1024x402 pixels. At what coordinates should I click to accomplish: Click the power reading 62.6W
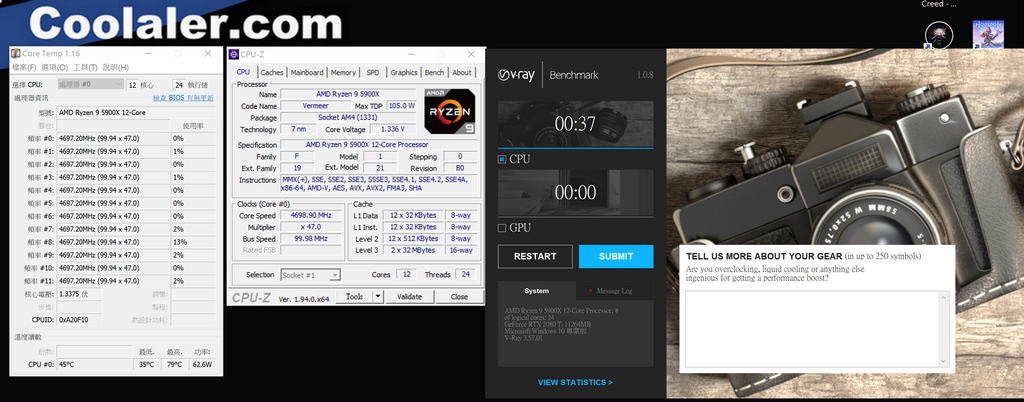(x=202, y=365)
